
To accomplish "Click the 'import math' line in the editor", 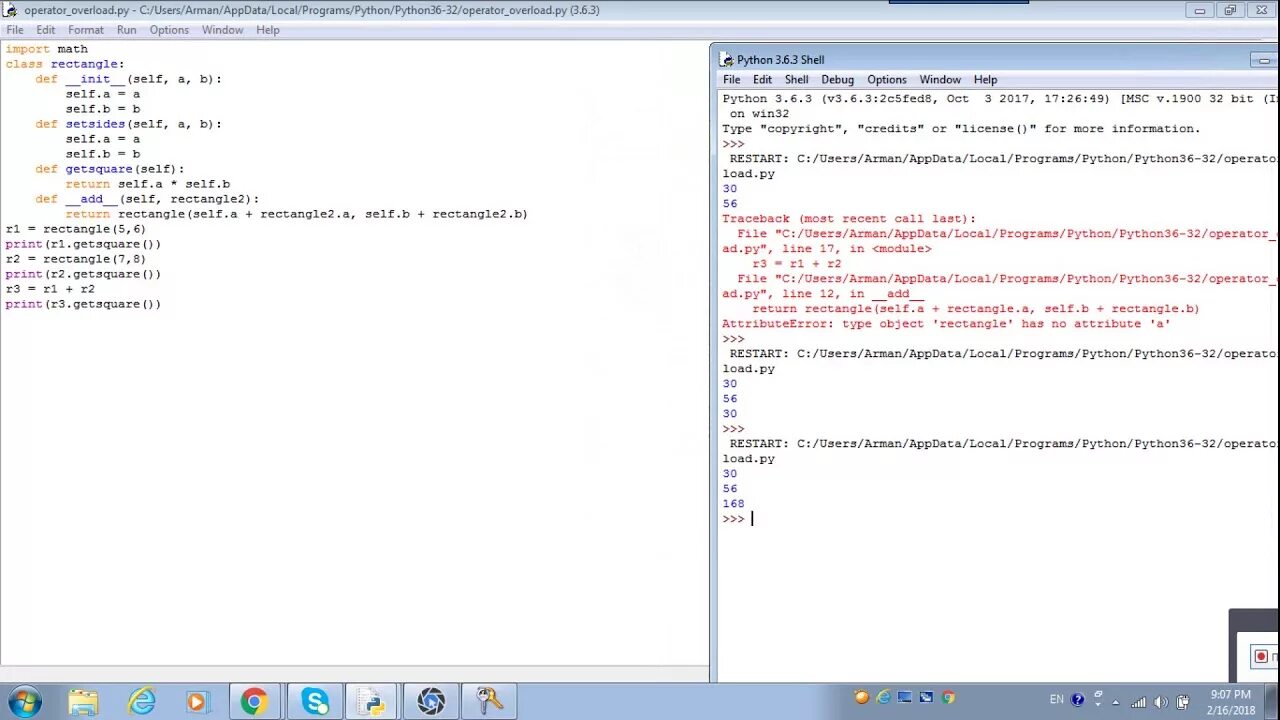I will [x=47, y=49].
